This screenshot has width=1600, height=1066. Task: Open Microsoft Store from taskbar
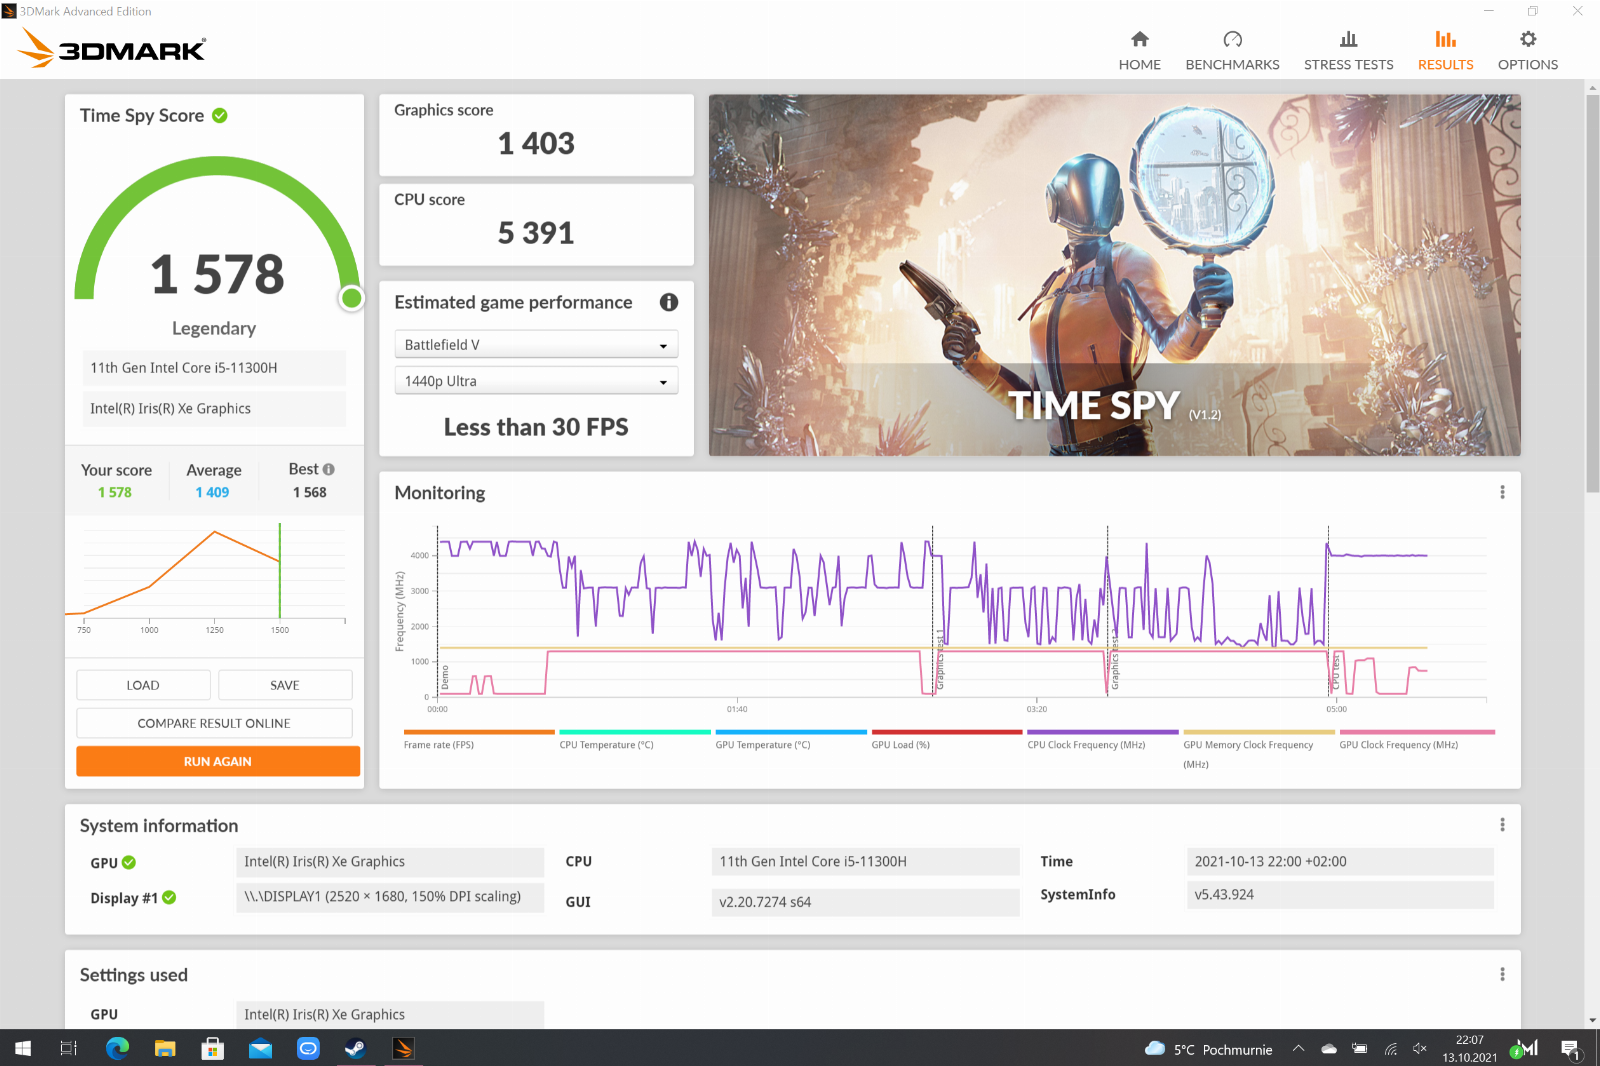[212, 1048]
